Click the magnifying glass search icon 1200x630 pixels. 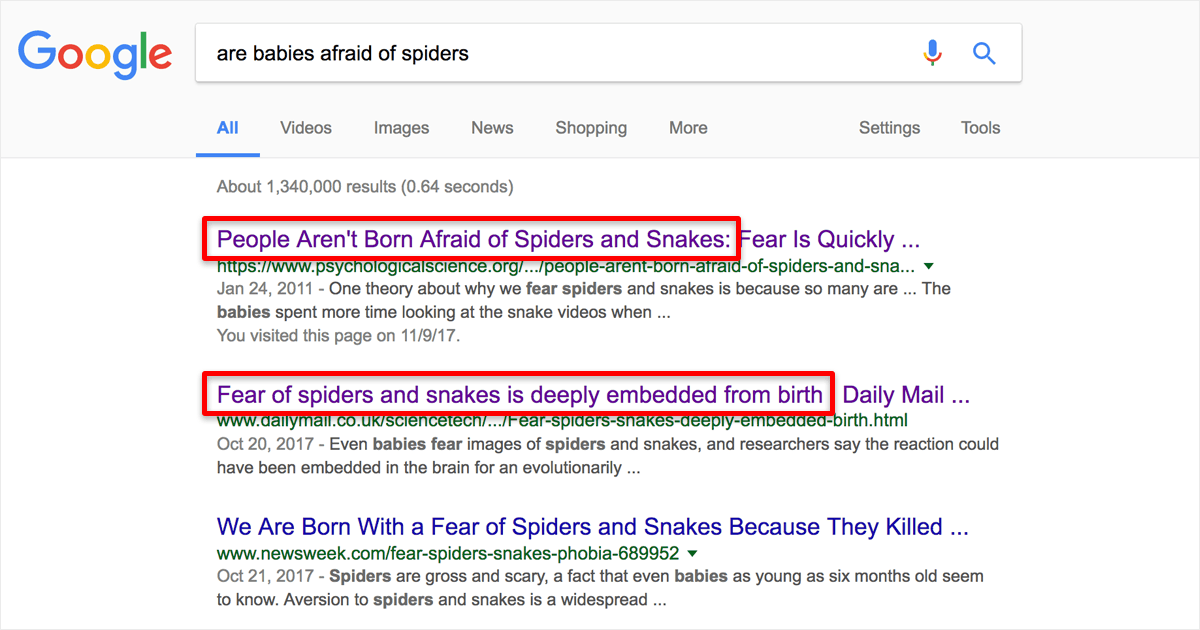[x=985, y=53]
